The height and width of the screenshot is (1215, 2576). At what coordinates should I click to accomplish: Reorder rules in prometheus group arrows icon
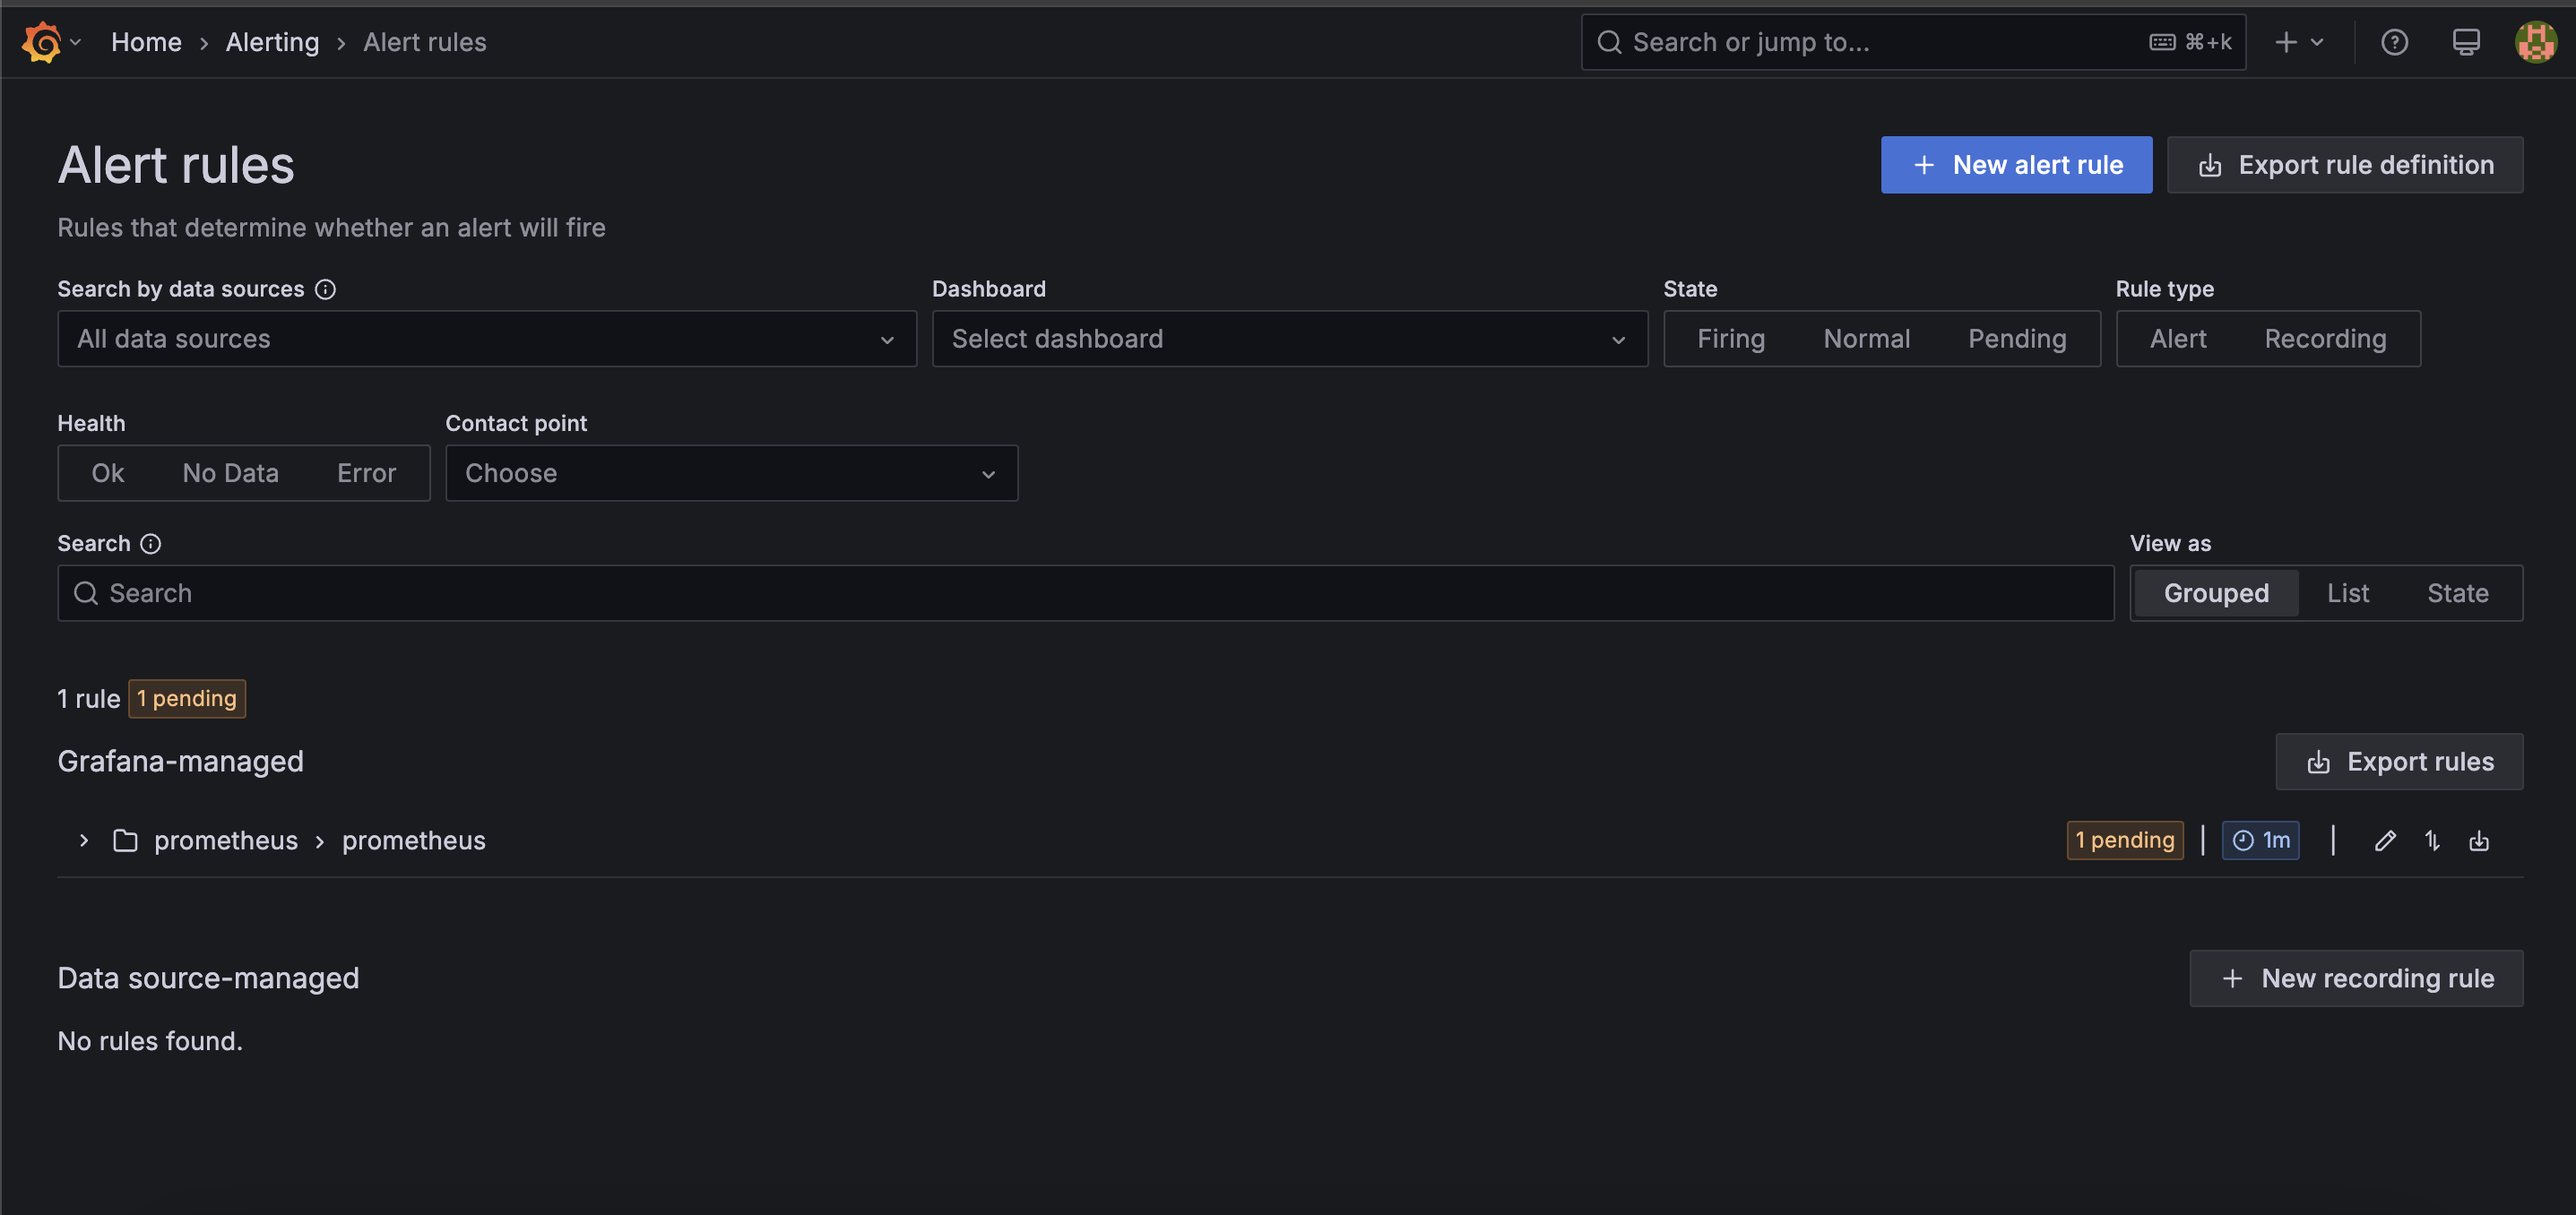point(2432,841)
